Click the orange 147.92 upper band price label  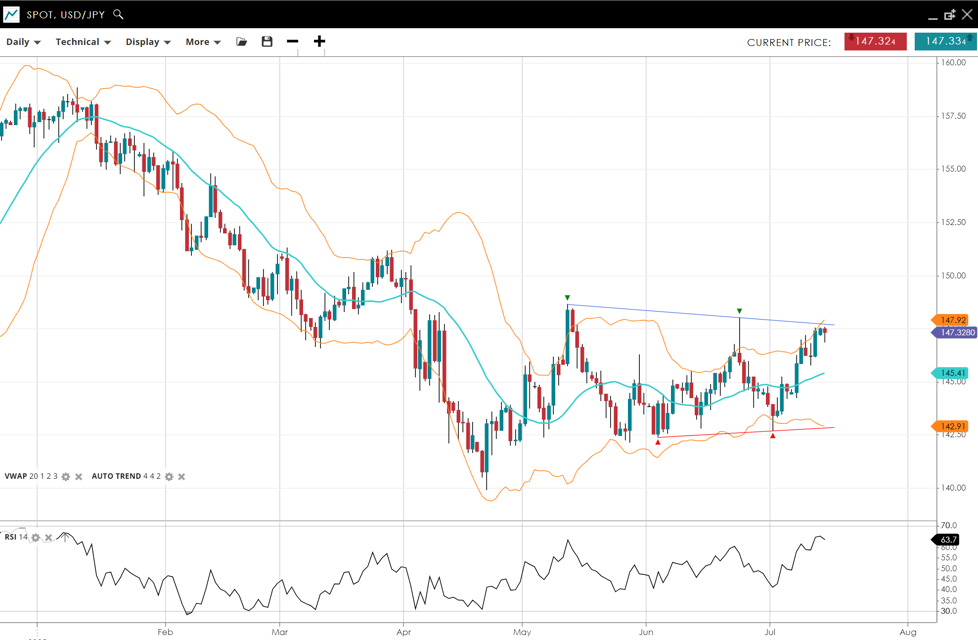[953, 320]
